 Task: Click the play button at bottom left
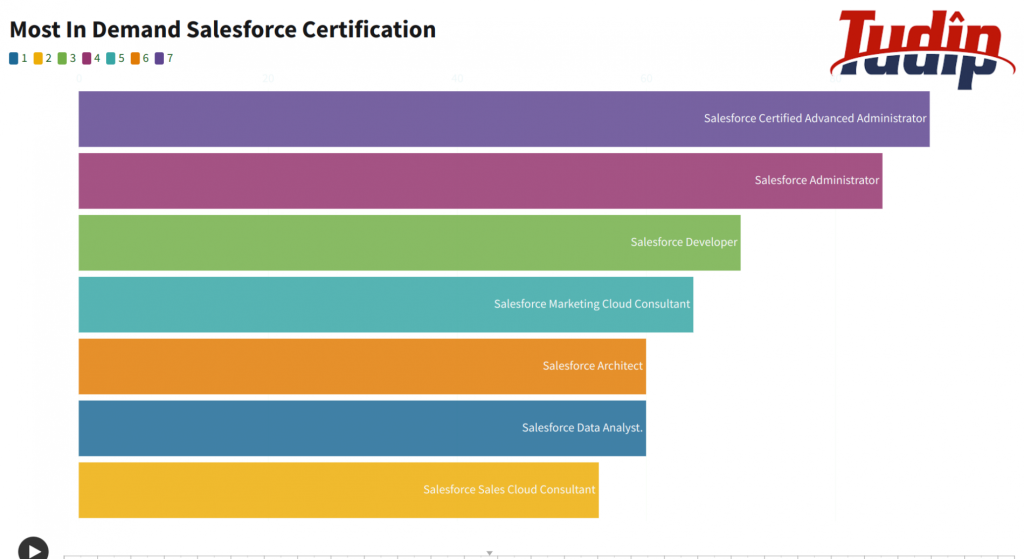pyautogui.click(x=33, y=549)
